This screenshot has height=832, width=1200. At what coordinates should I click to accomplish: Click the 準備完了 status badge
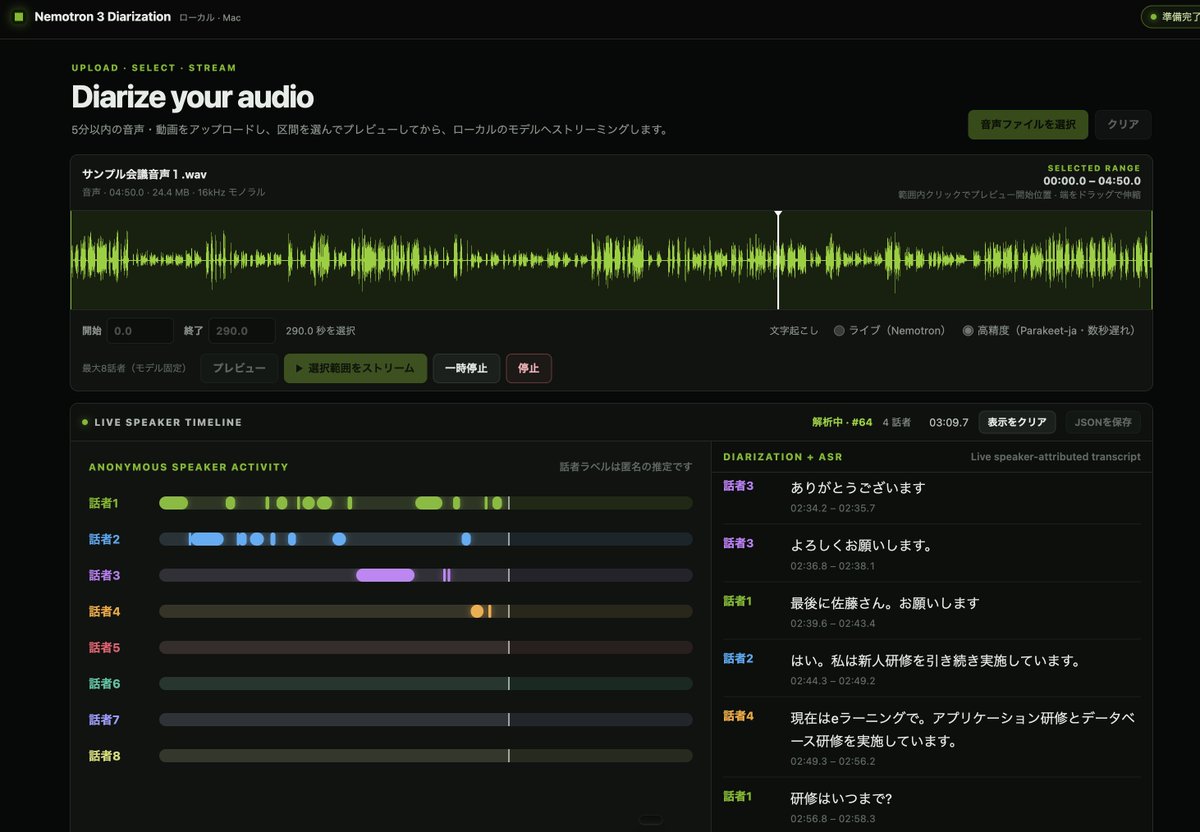coord(1173,17)
